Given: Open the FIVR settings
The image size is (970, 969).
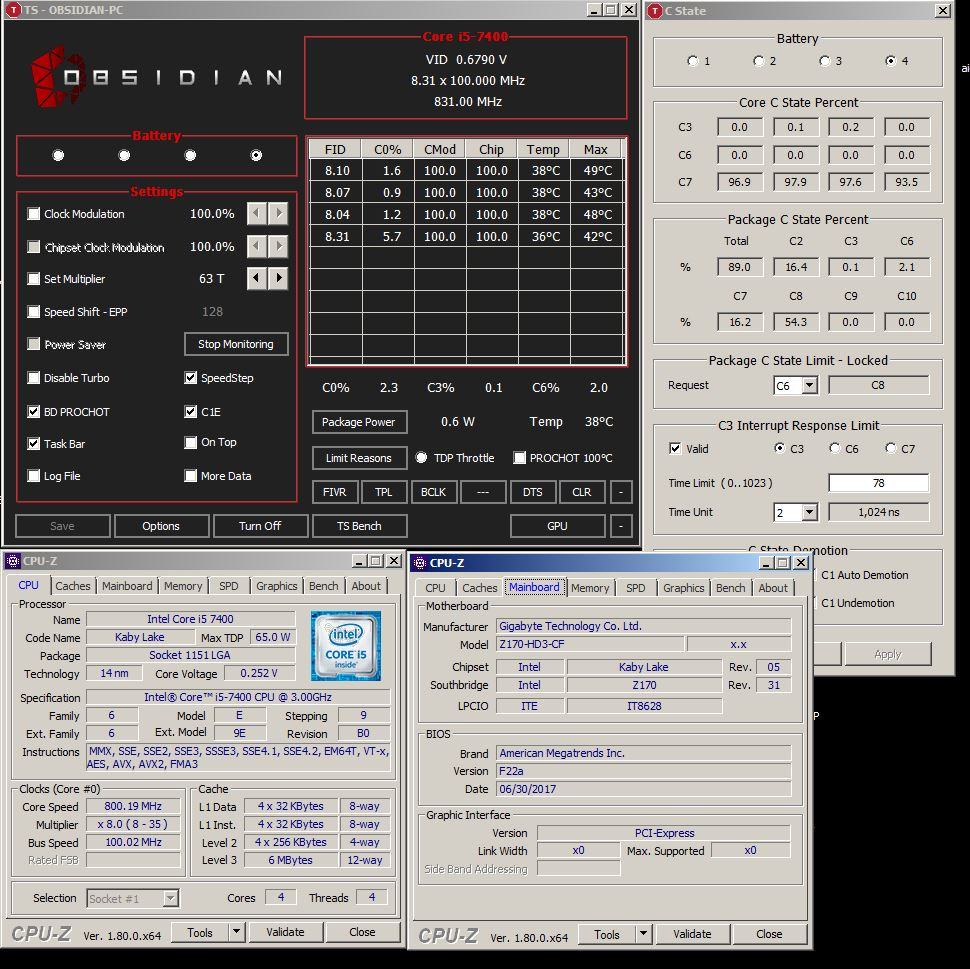Looking at the screenshot, I should (x=334, y=492).
